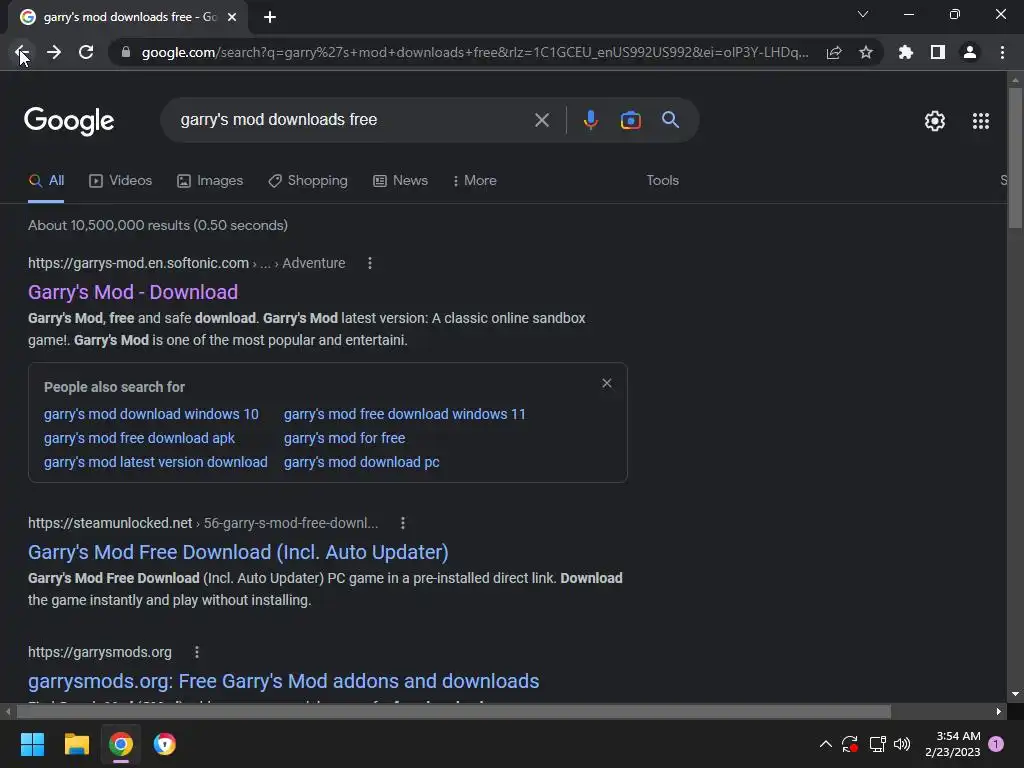
Task: Search garry's mod free download windows 11
Action: 404,414
